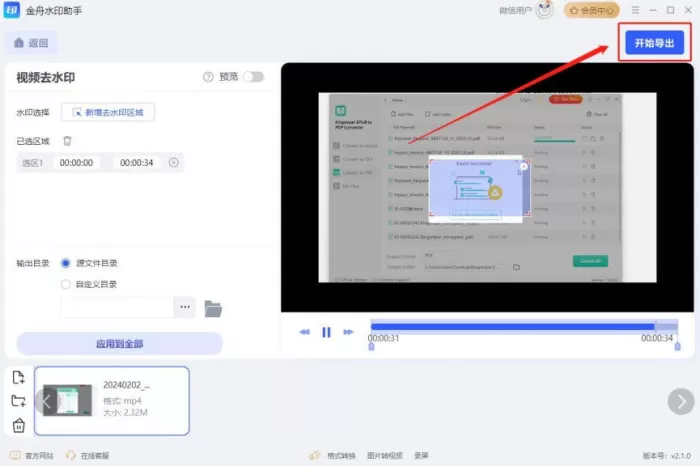The height and width of the screenshot is (466, 700).
Task: Show previous files with the left arrow
Action: click(46, 401)
